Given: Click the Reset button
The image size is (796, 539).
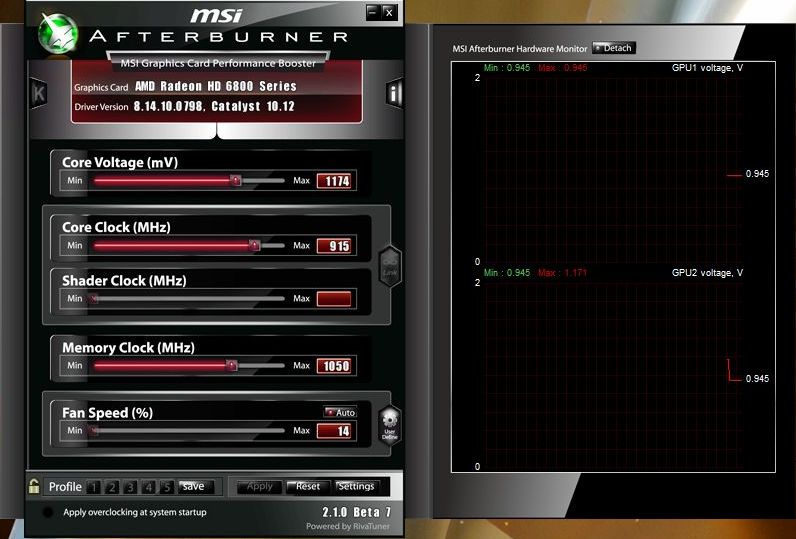Looking at the screenshot, I should coord(308,486).
